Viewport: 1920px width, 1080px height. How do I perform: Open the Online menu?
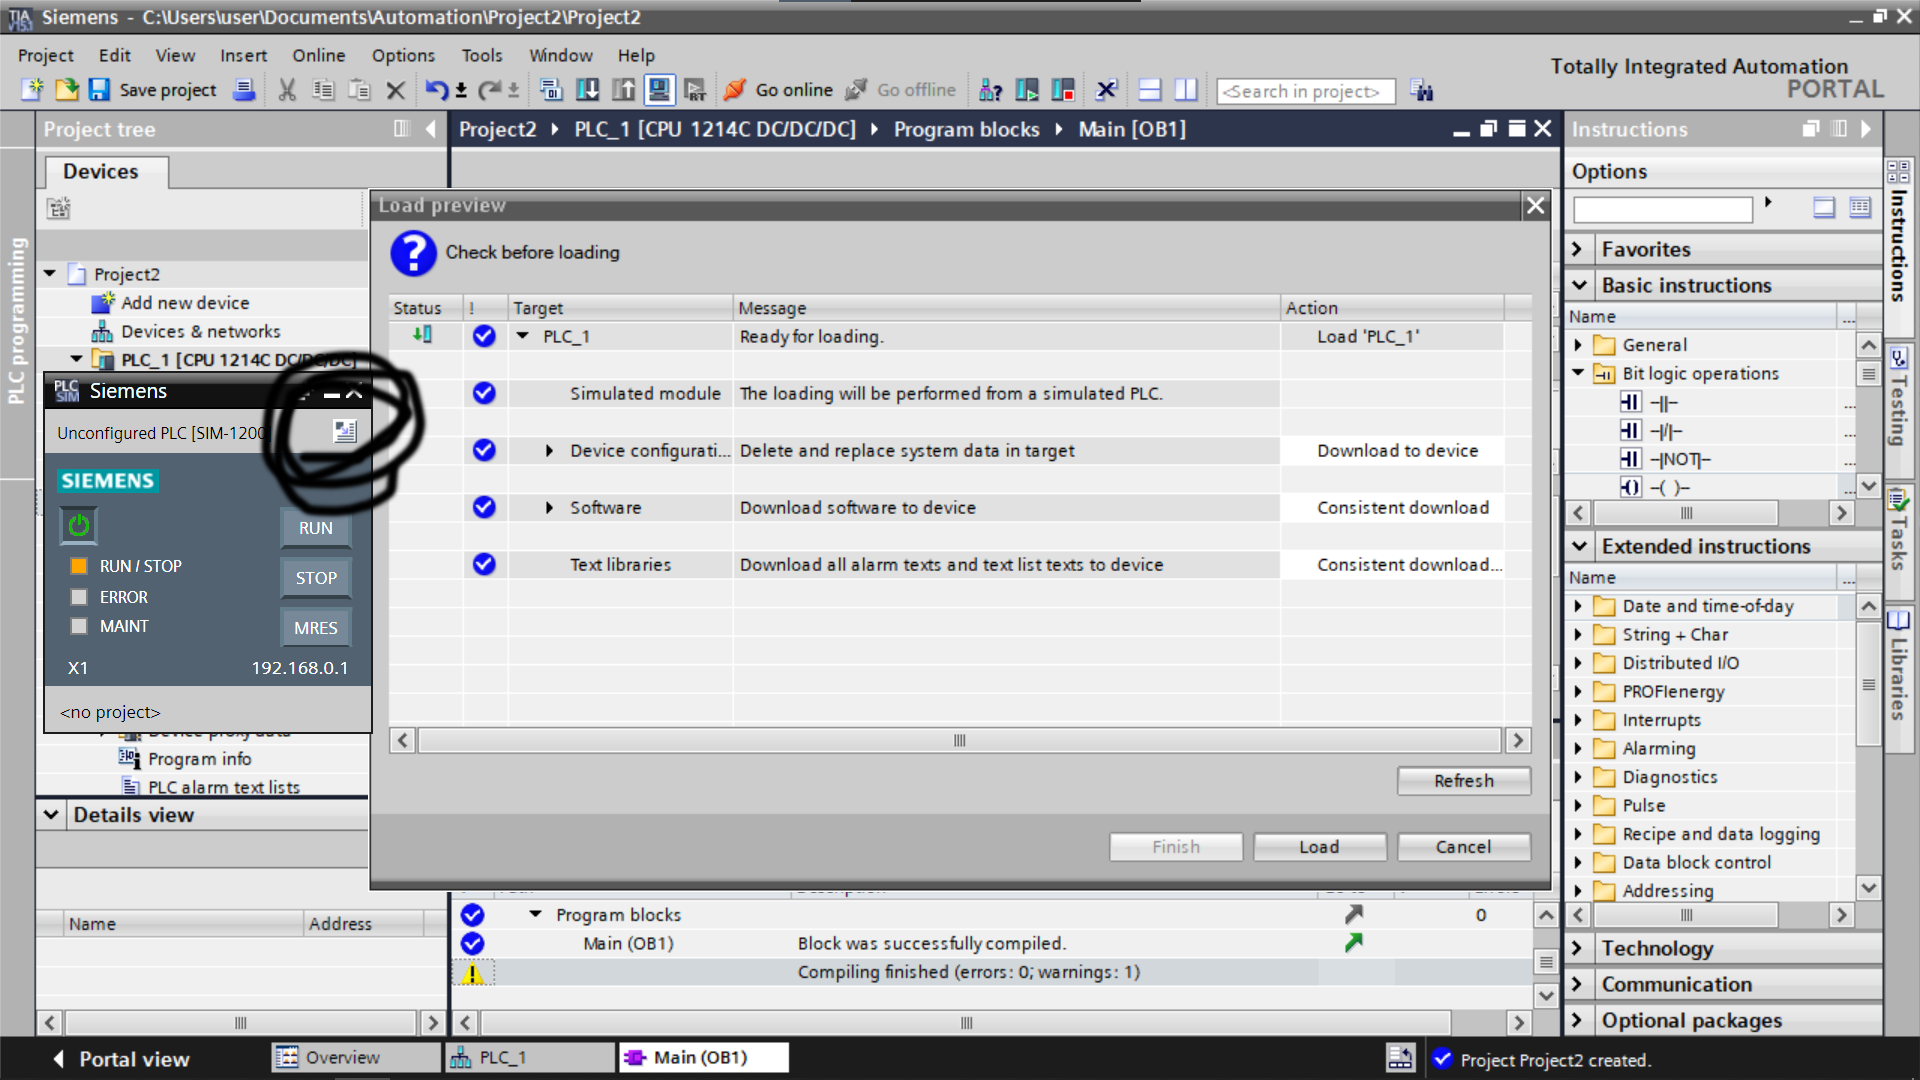tap(318, 55)
